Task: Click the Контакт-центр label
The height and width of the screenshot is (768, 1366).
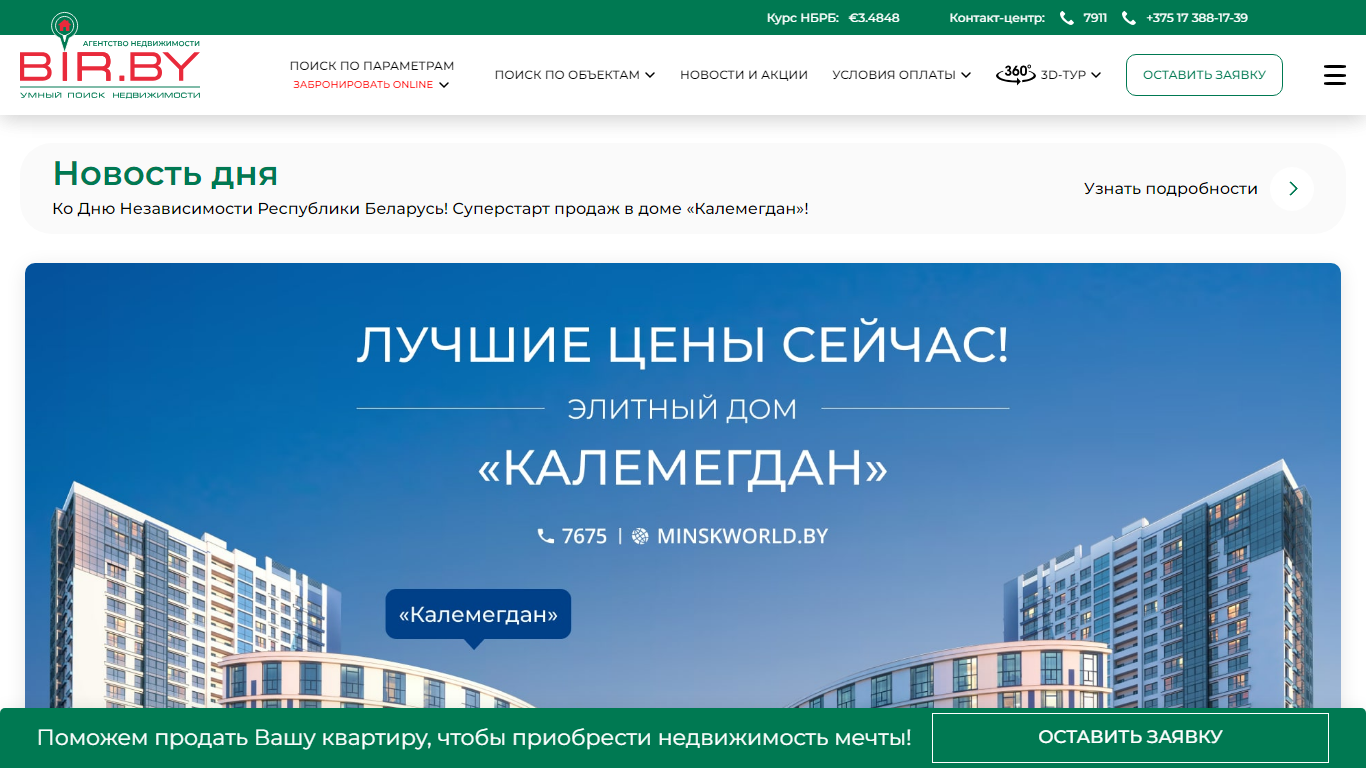Action: 997,18
